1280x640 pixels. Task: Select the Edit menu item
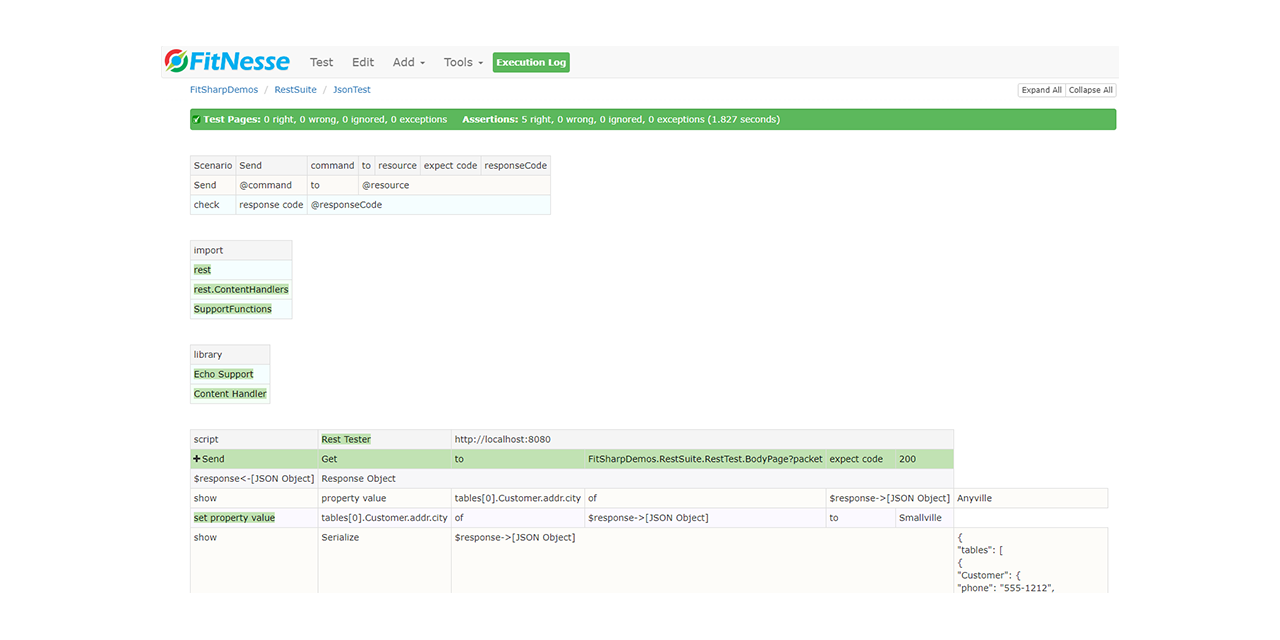point(362,62)
